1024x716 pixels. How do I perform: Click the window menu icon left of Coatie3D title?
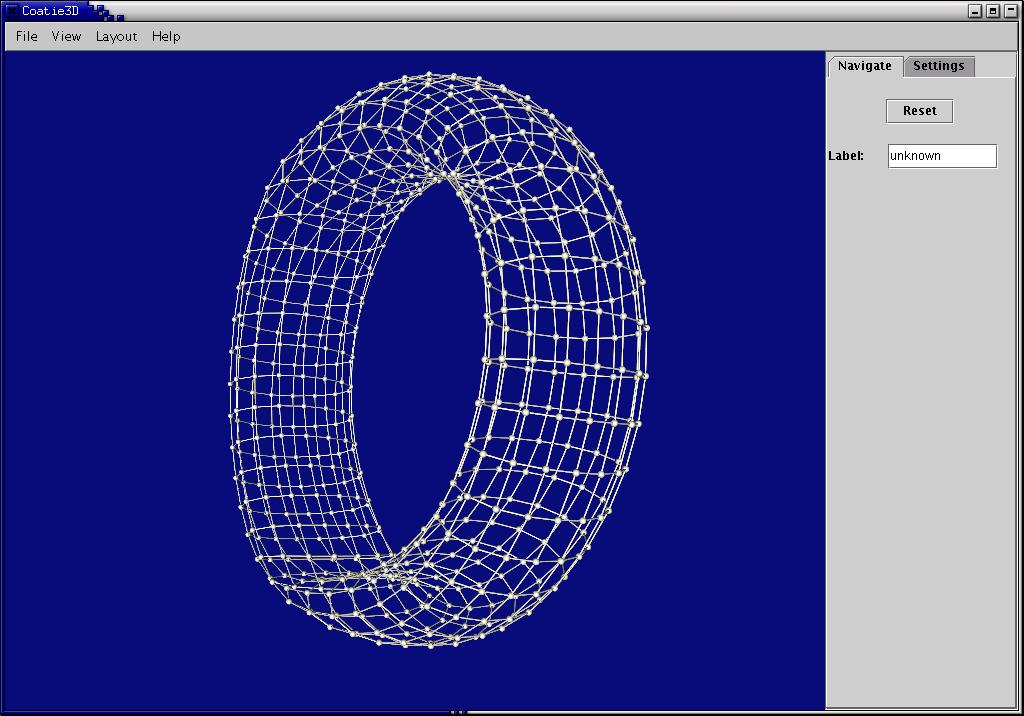click(11, 11)
